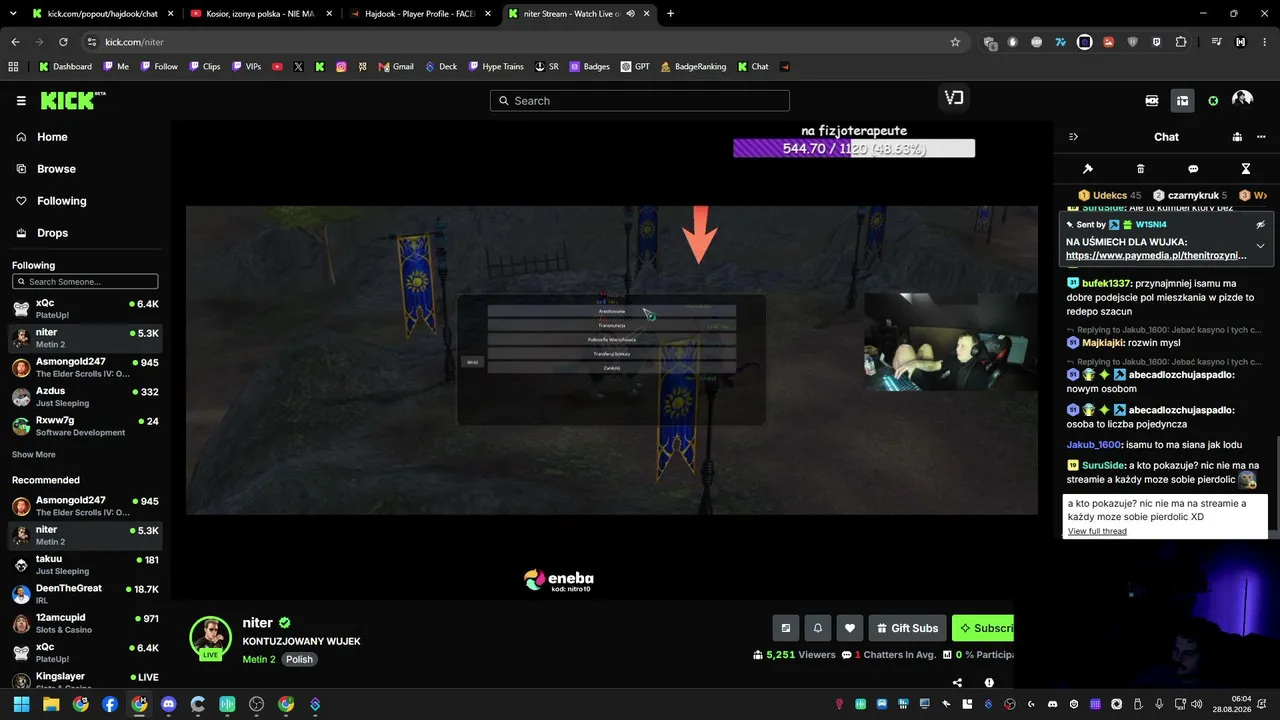Share the stream via share icon

point(957,683)
